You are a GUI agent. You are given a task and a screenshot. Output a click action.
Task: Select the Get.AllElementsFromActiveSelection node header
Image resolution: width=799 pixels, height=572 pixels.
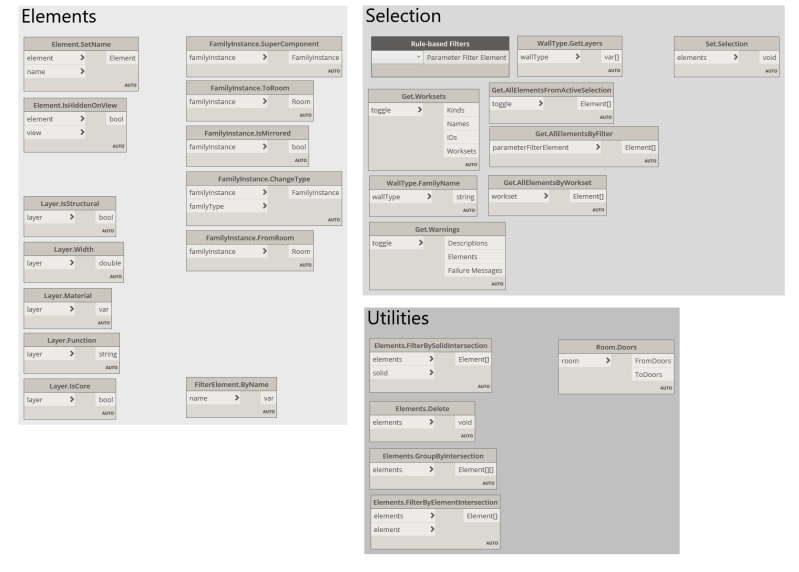[x=551, y=90]
